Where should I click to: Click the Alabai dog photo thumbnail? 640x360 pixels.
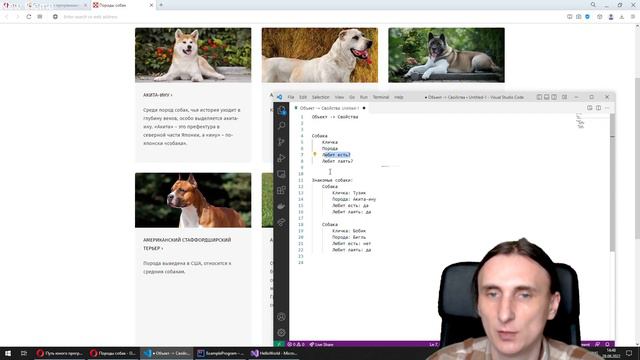click(320, 55)
